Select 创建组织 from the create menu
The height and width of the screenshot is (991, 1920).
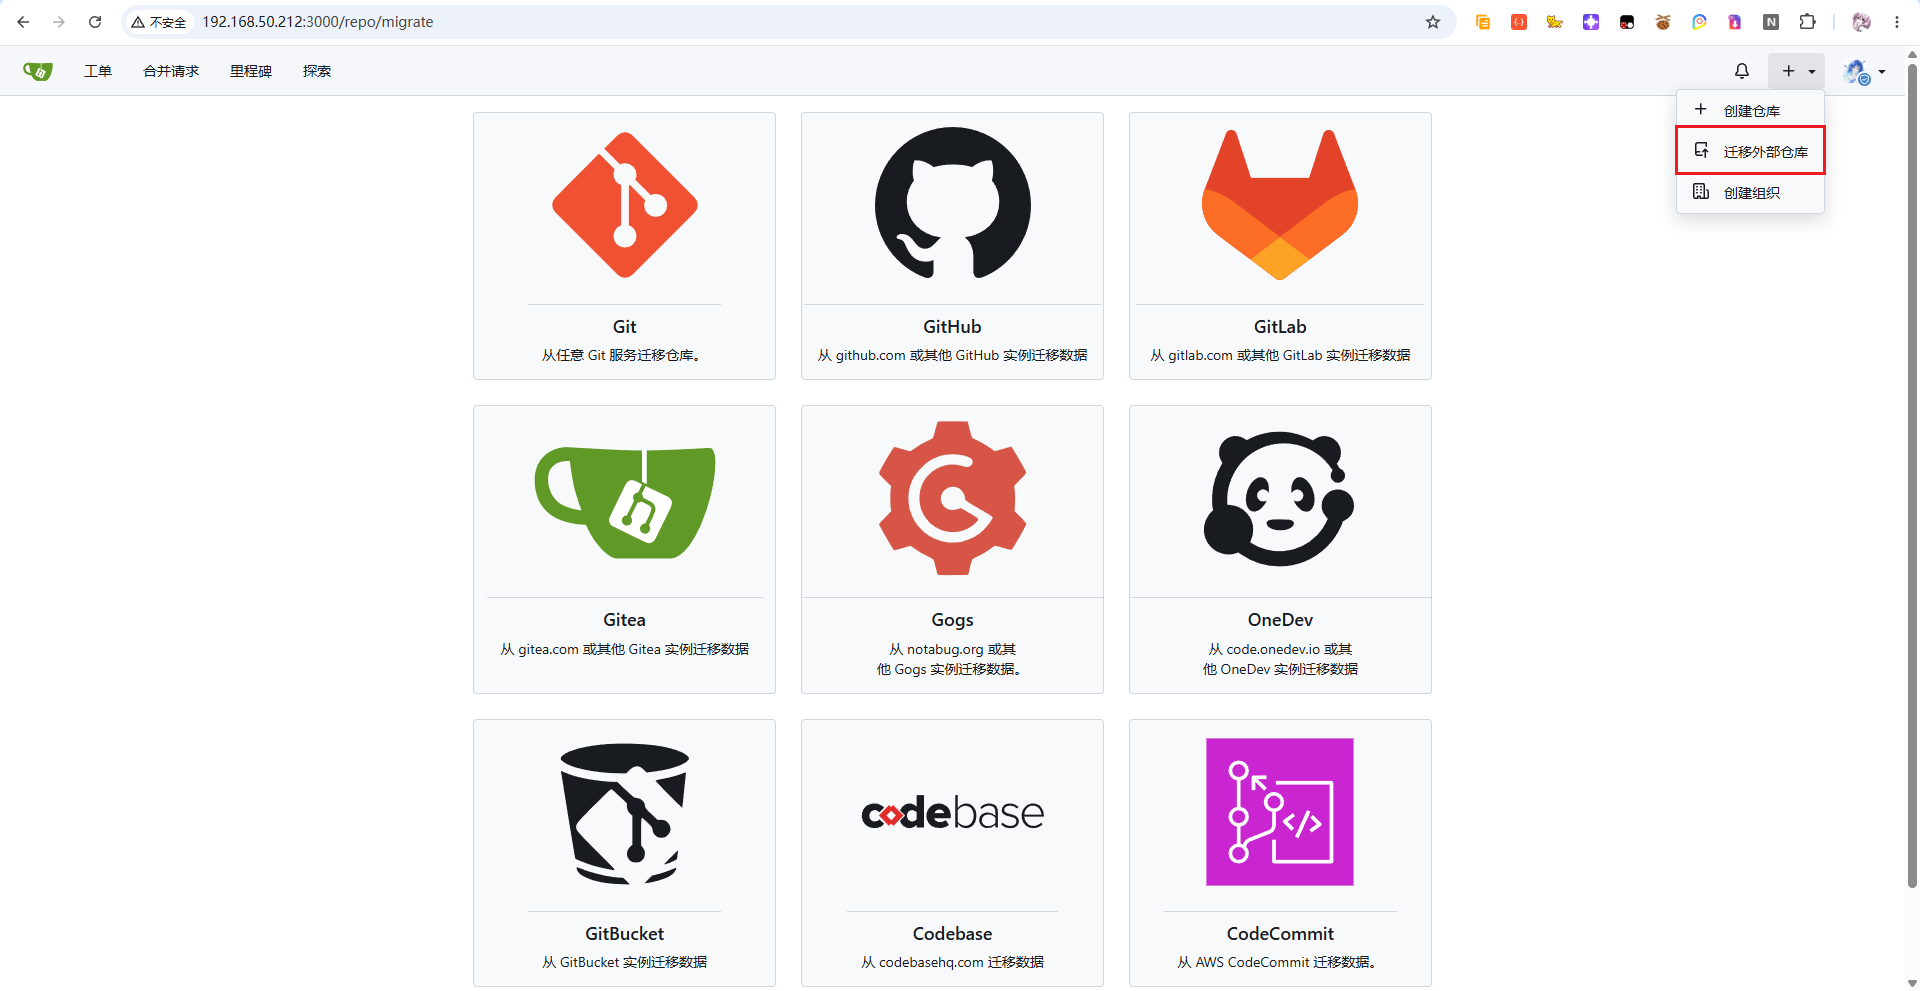click(1750, 192)
